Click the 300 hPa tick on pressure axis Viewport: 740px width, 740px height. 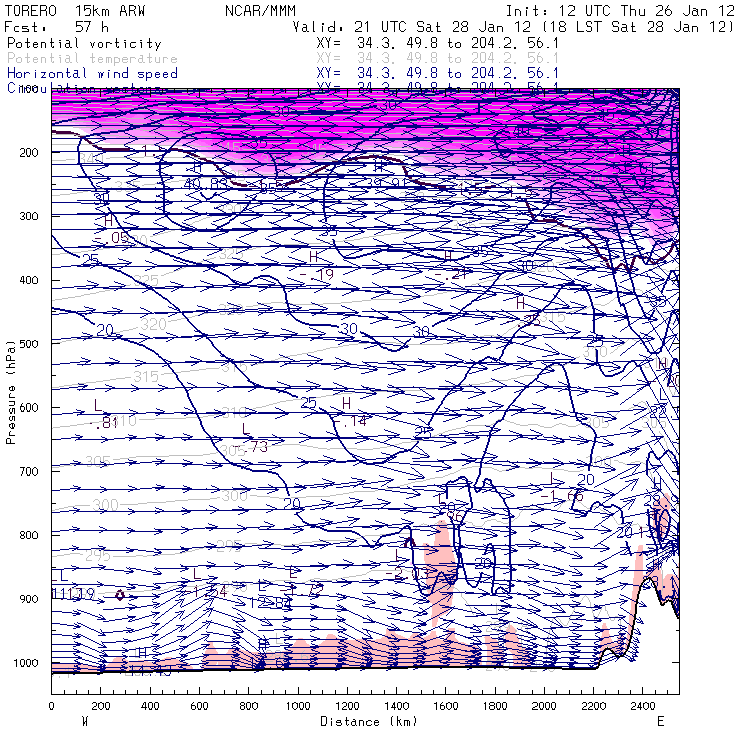(x=29, y=216)
